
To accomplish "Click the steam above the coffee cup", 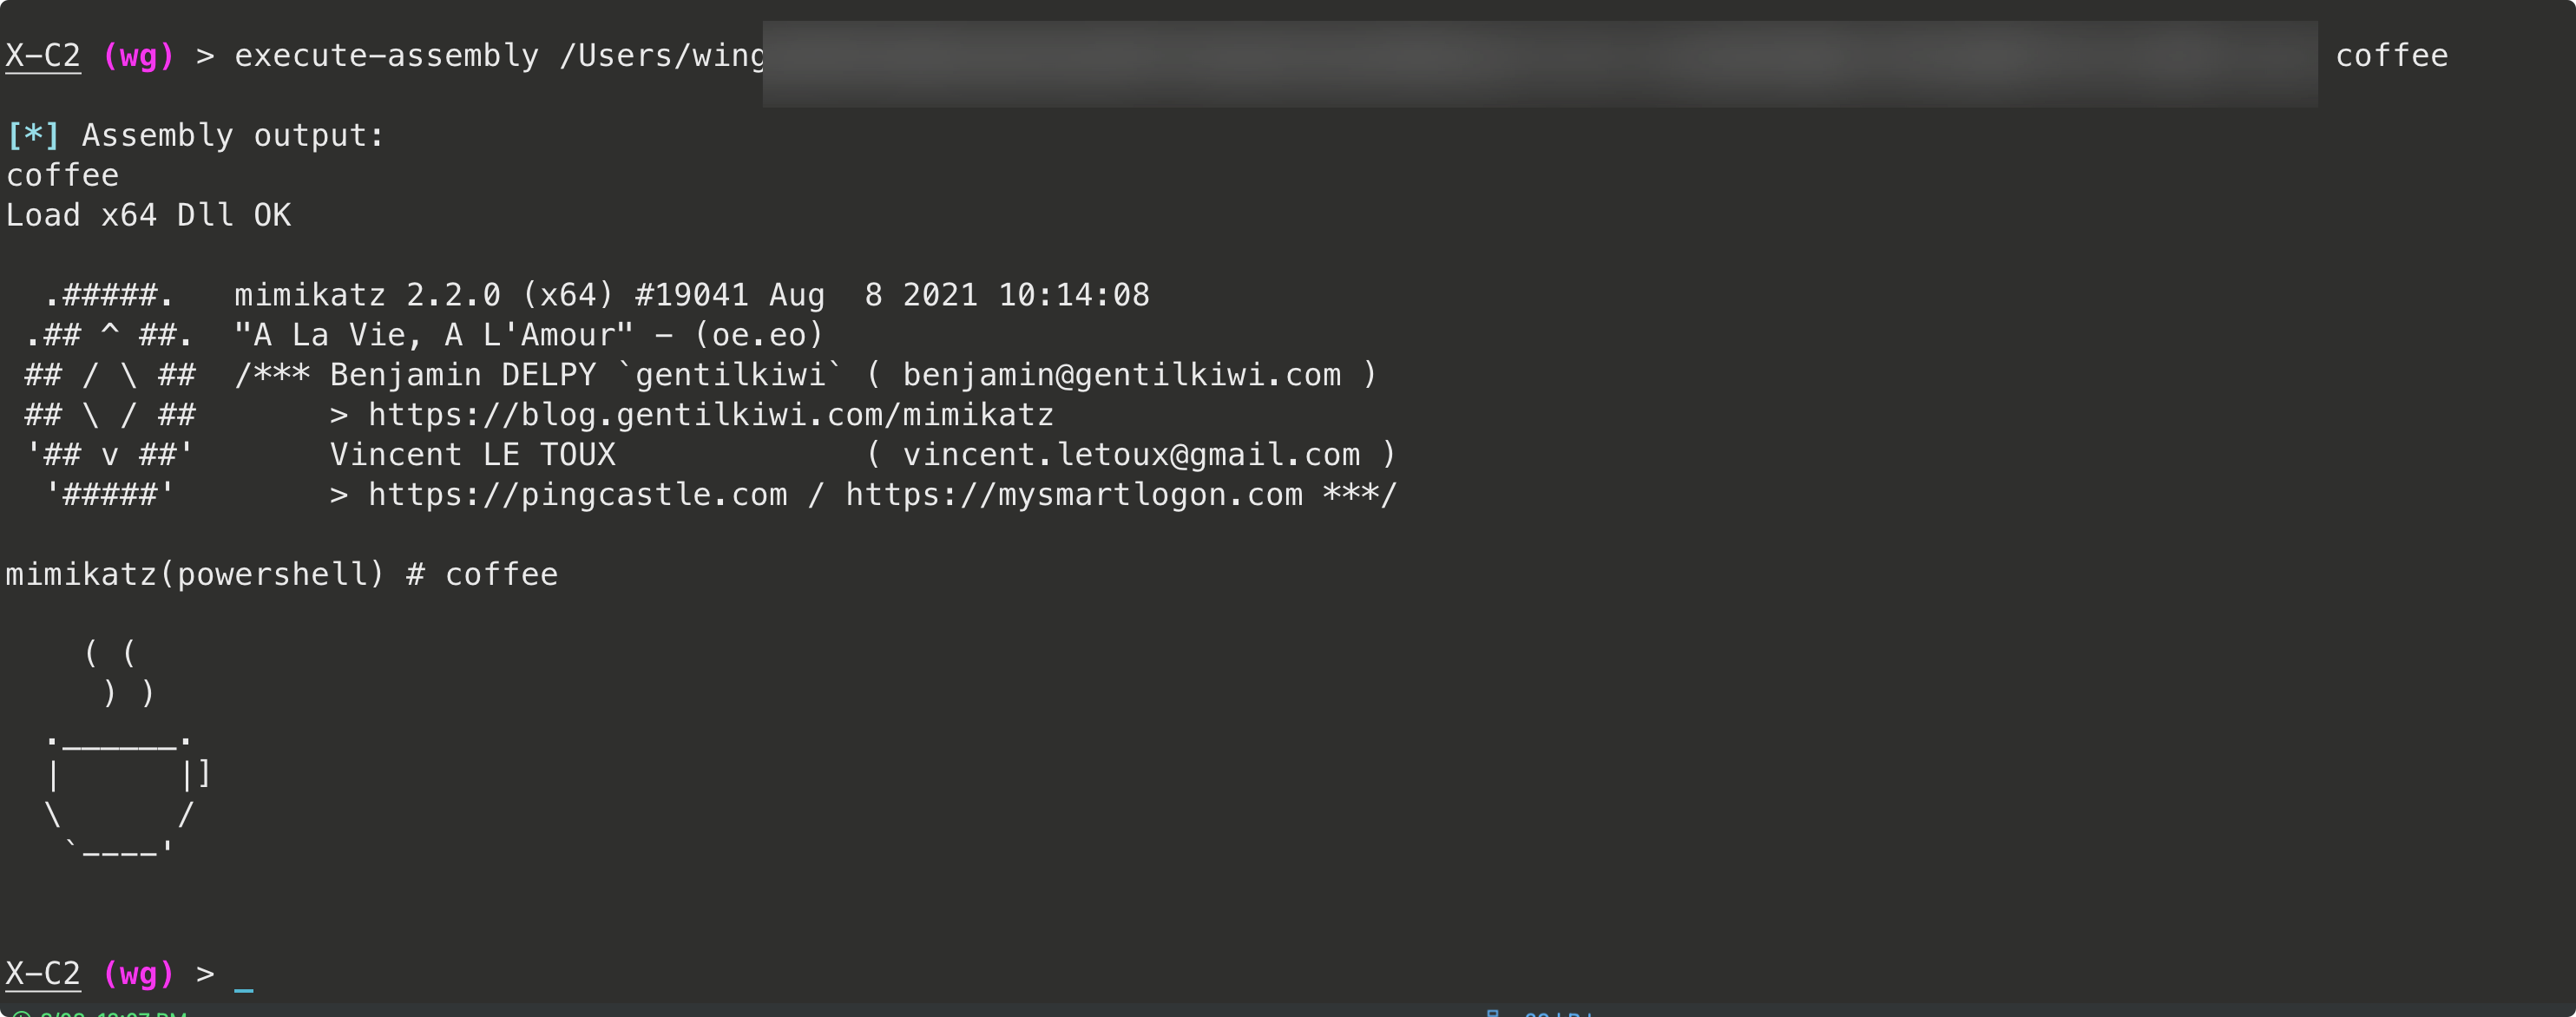I will pos(120,673).
